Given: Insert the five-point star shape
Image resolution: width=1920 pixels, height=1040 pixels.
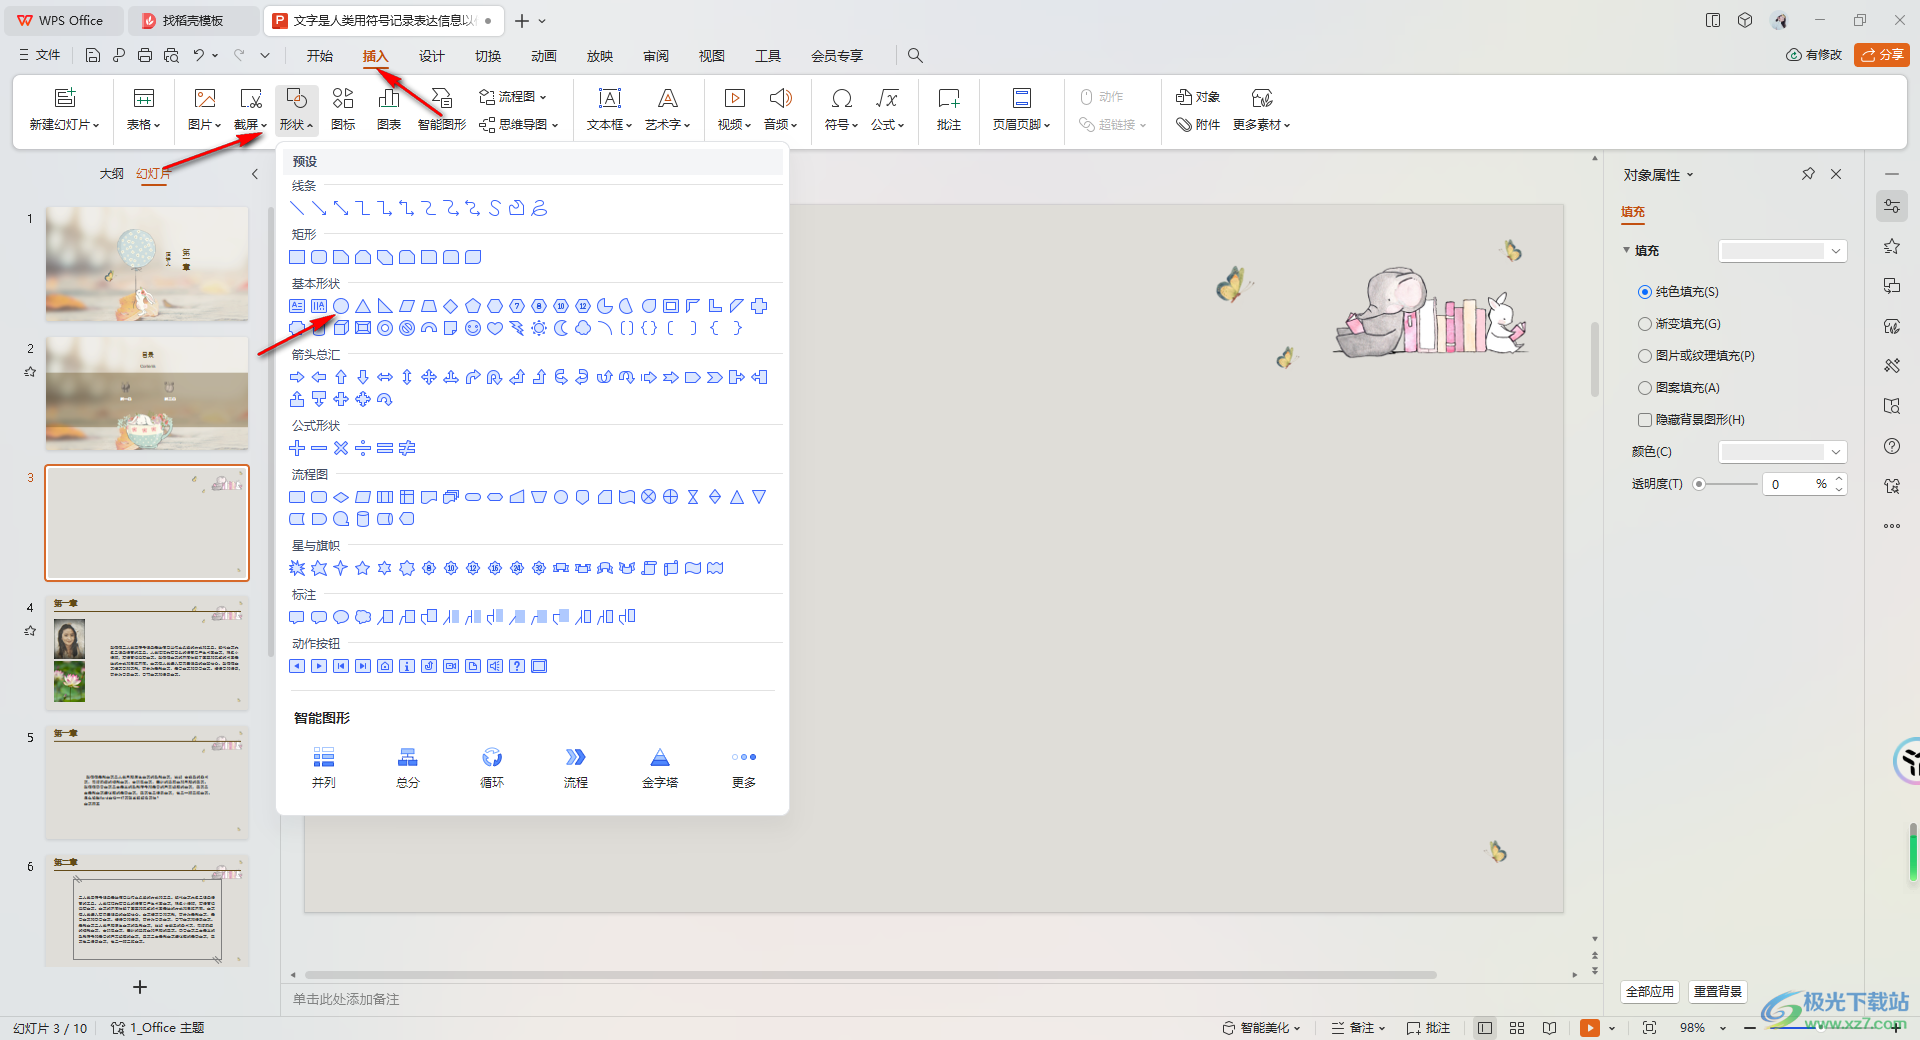Looking at the screenshot, I should coord(363,568).
